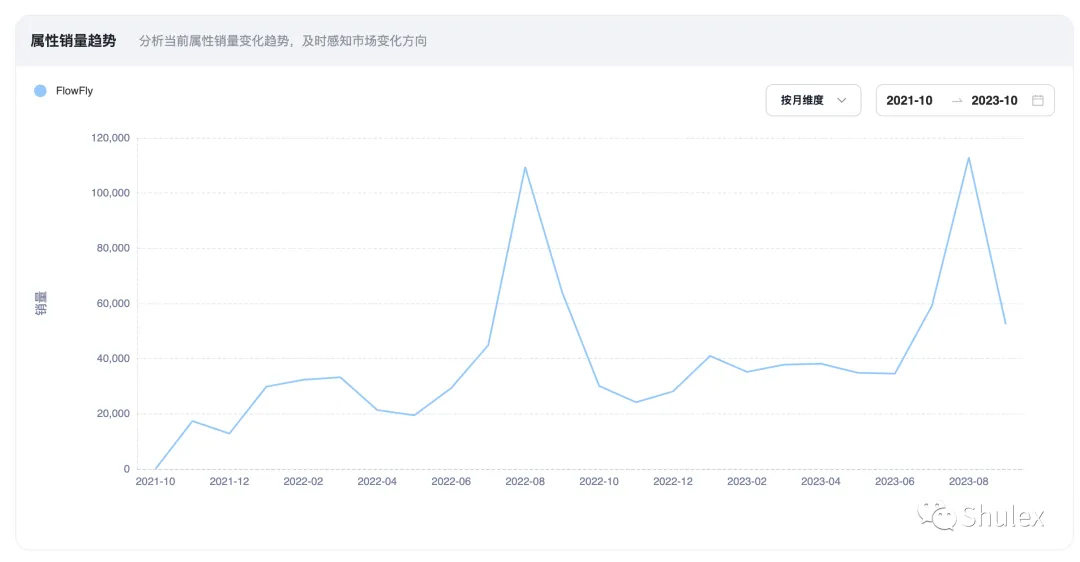Image resolution: width=1080 pixels, height=562 pixels.
Task: Open the 按月维度 dropdown
Action: pos(813,101)
